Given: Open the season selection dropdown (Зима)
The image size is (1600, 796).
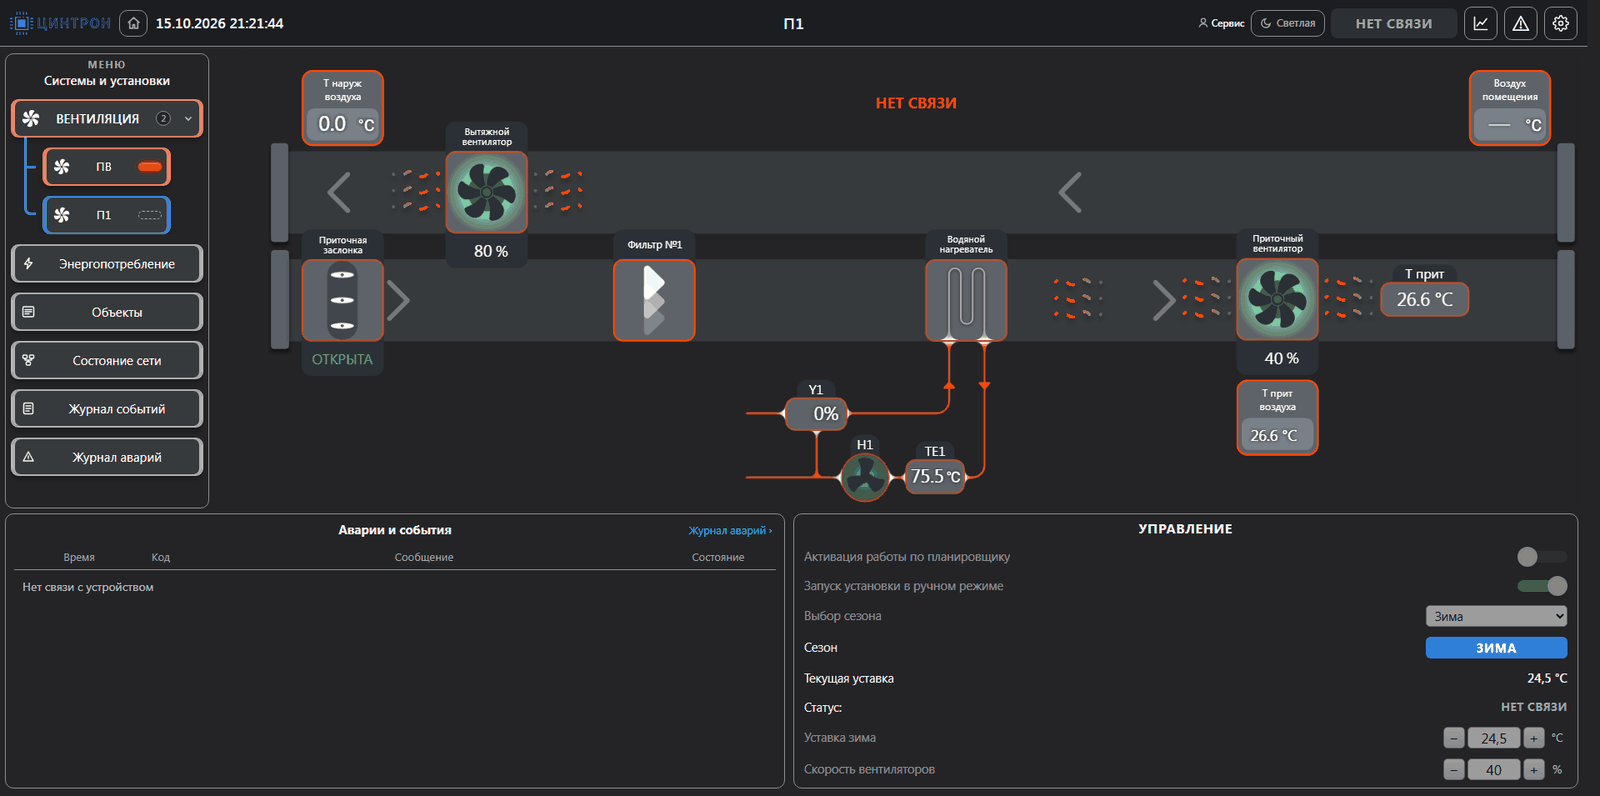Looking at the screenshot, I should [1496, 616].
